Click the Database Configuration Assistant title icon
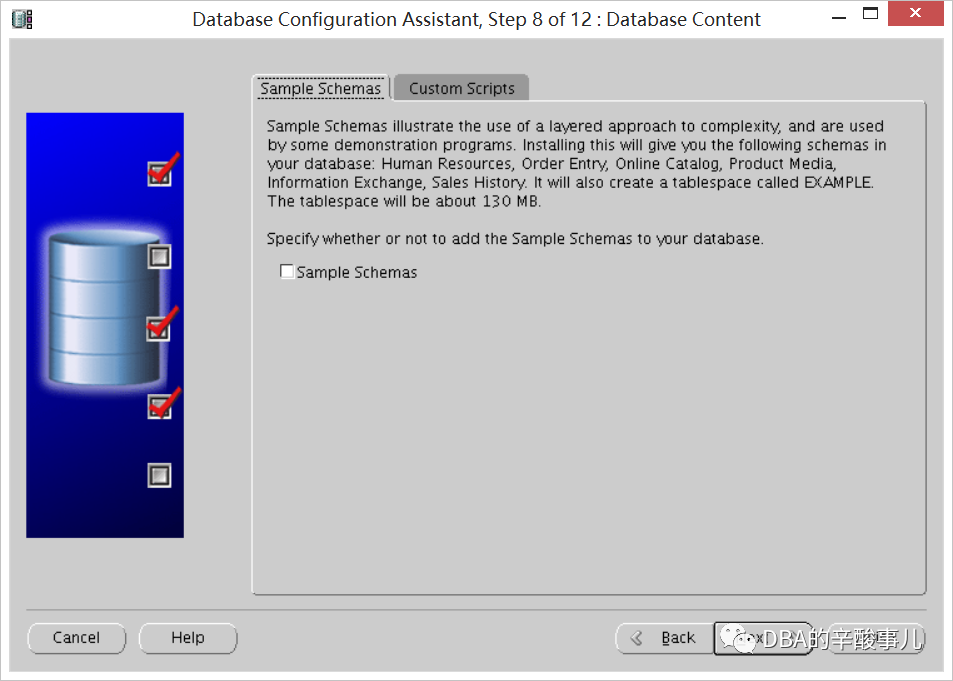Viewport: 953px width, 681px height. click(22, 19)
